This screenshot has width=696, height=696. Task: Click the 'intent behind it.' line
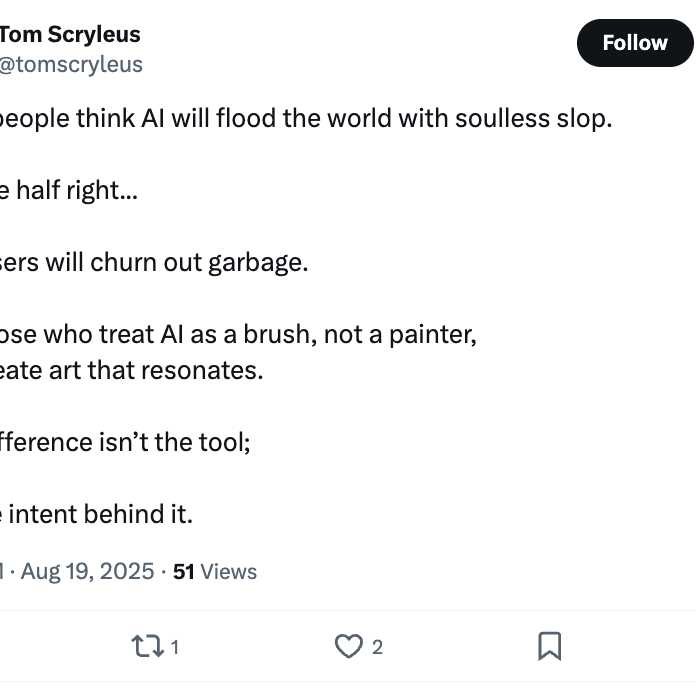pyautogui.click(x=98, y=515)
